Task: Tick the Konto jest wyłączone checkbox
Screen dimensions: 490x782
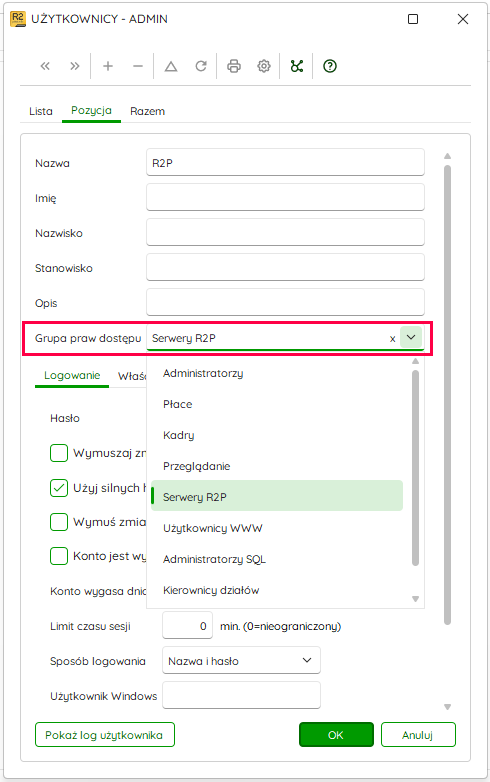Action: (59, 556)
